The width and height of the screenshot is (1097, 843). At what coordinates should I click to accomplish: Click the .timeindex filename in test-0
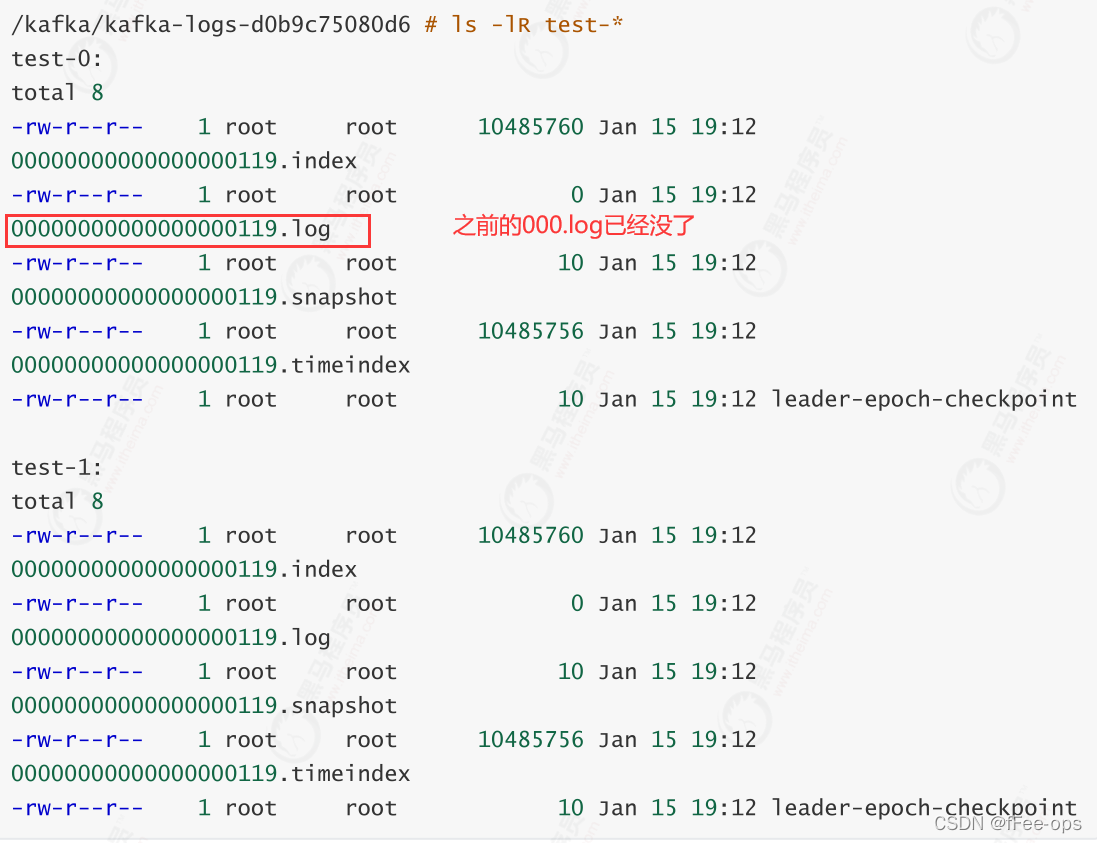pyautogui.click(x=211, y=365)
